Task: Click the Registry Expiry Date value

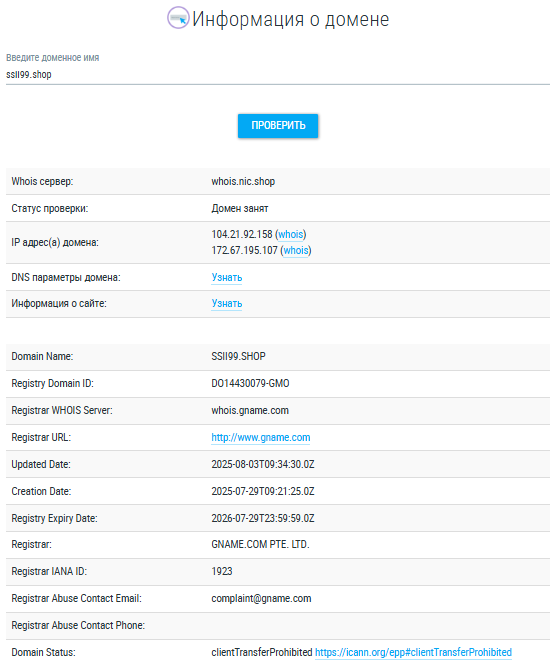Action: pyautogui.click(x=263, y=518)
